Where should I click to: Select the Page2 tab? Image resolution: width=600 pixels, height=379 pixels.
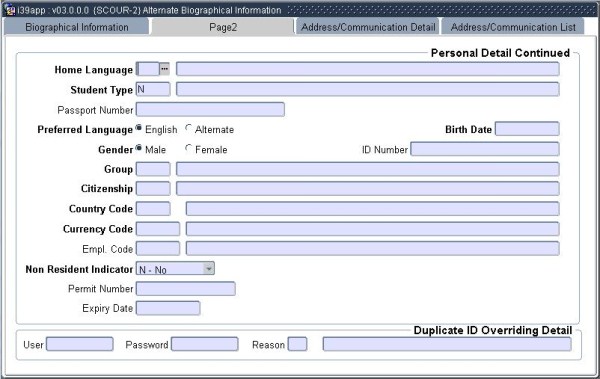pyautogui.click(x=223, y=27)
